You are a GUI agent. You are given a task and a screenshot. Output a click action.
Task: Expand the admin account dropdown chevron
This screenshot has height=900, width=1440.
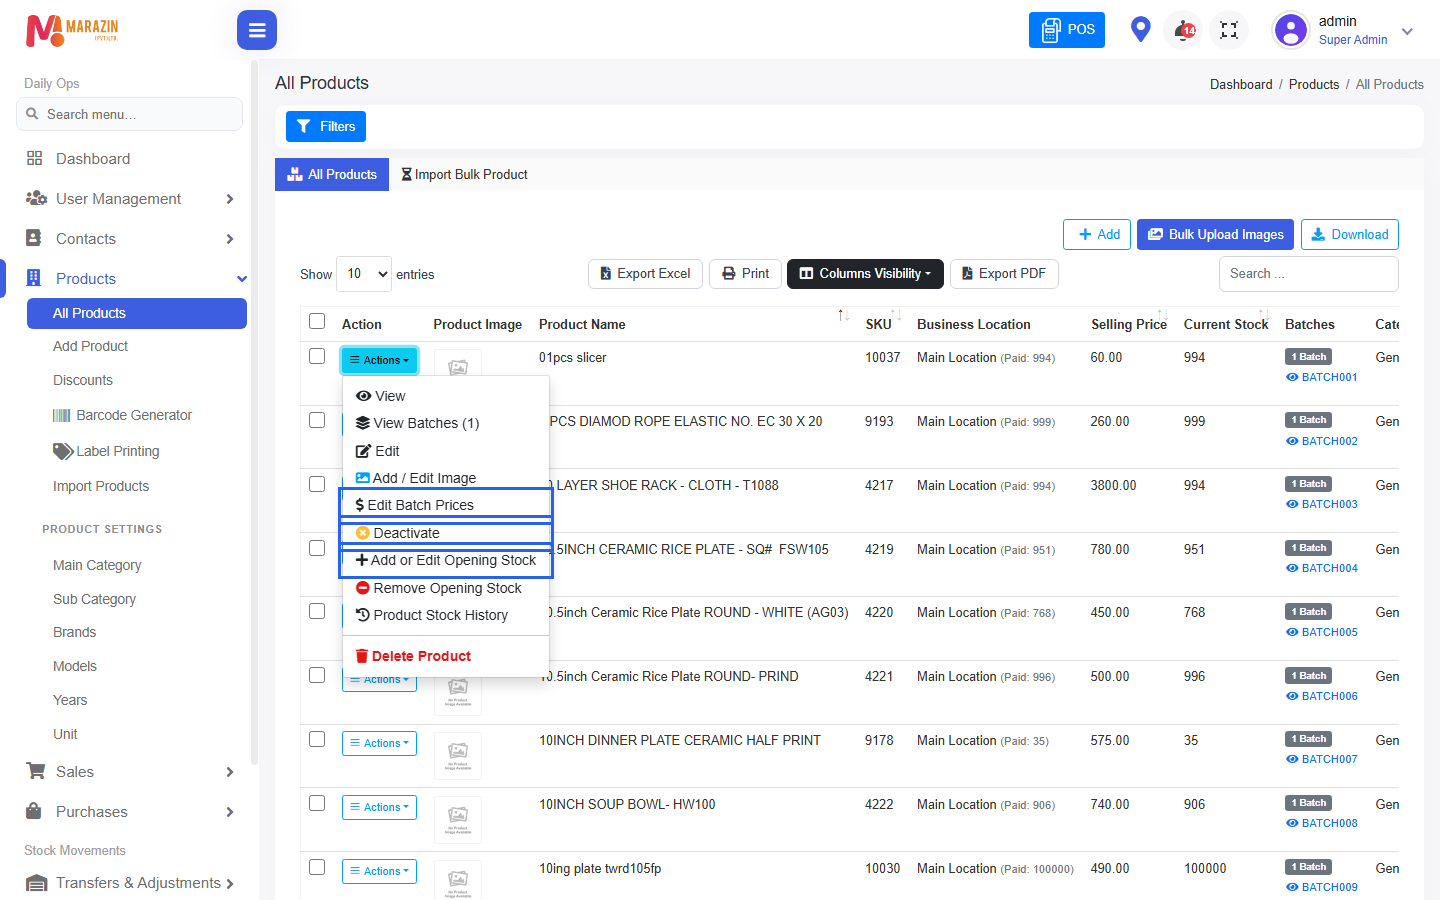[x=1407, y=31]
